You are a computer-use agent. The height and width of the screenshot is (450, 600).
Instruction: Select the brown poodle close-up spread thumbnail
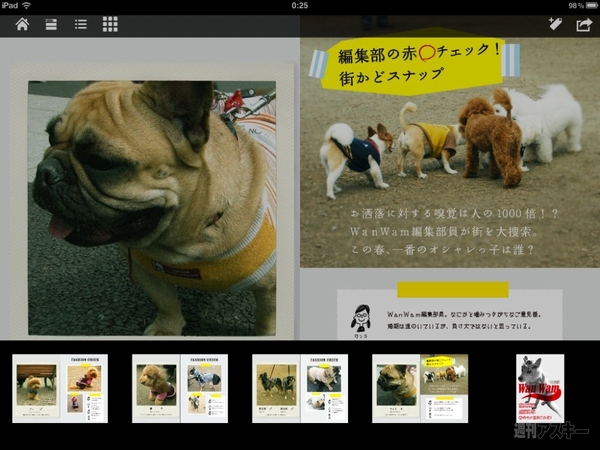pos(180,388)
